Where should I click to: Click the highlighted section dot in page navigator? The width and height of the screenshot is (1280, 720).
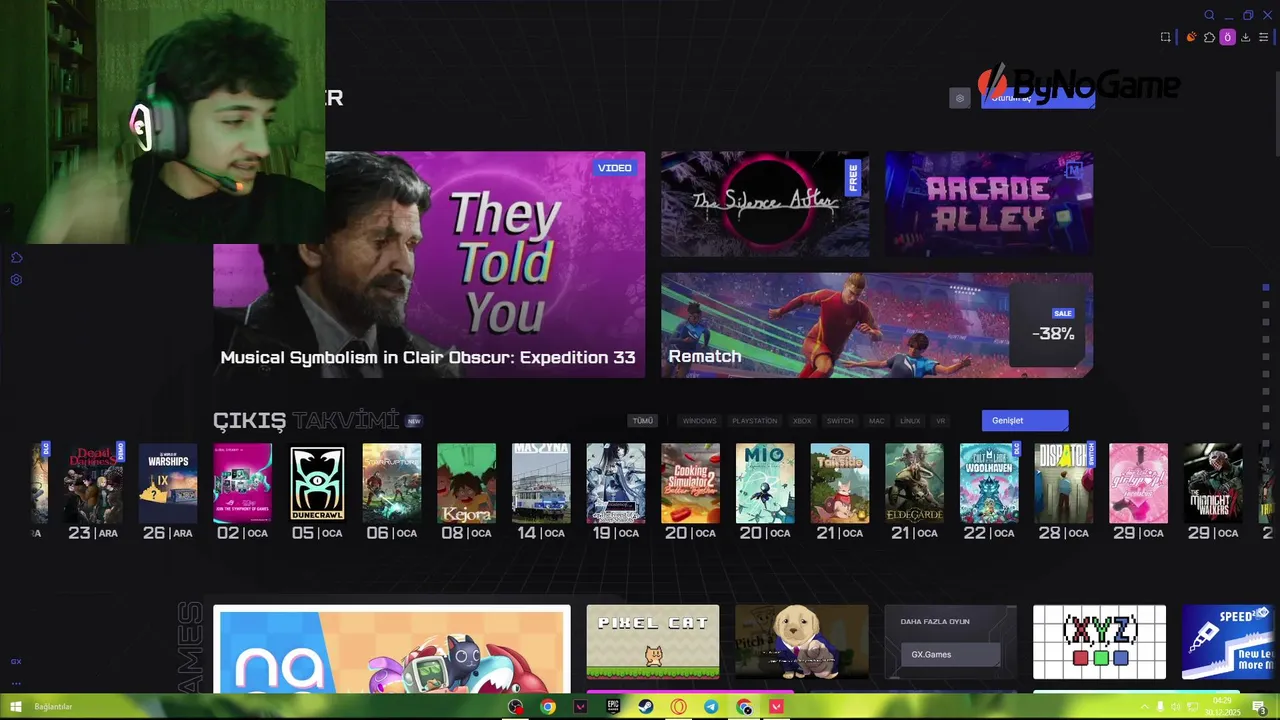tap(1266, 288)
